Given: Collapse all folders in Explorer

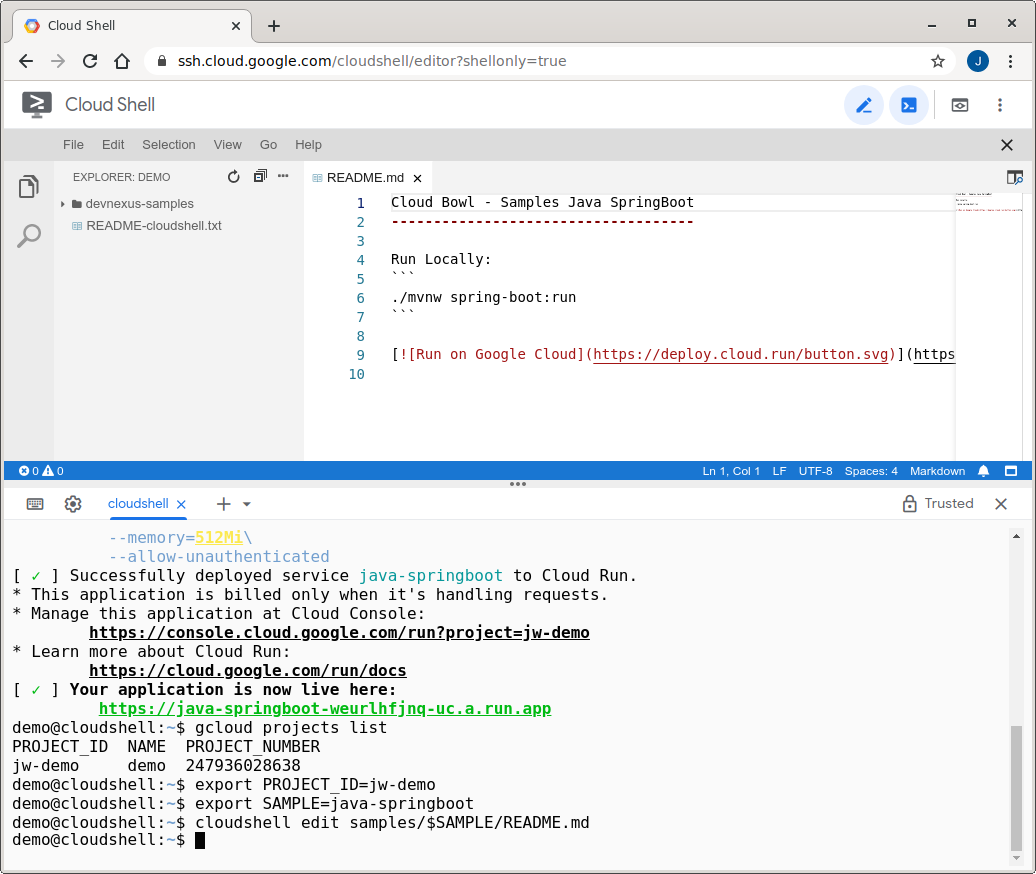Looking at the screenshot, I should 260,177.
